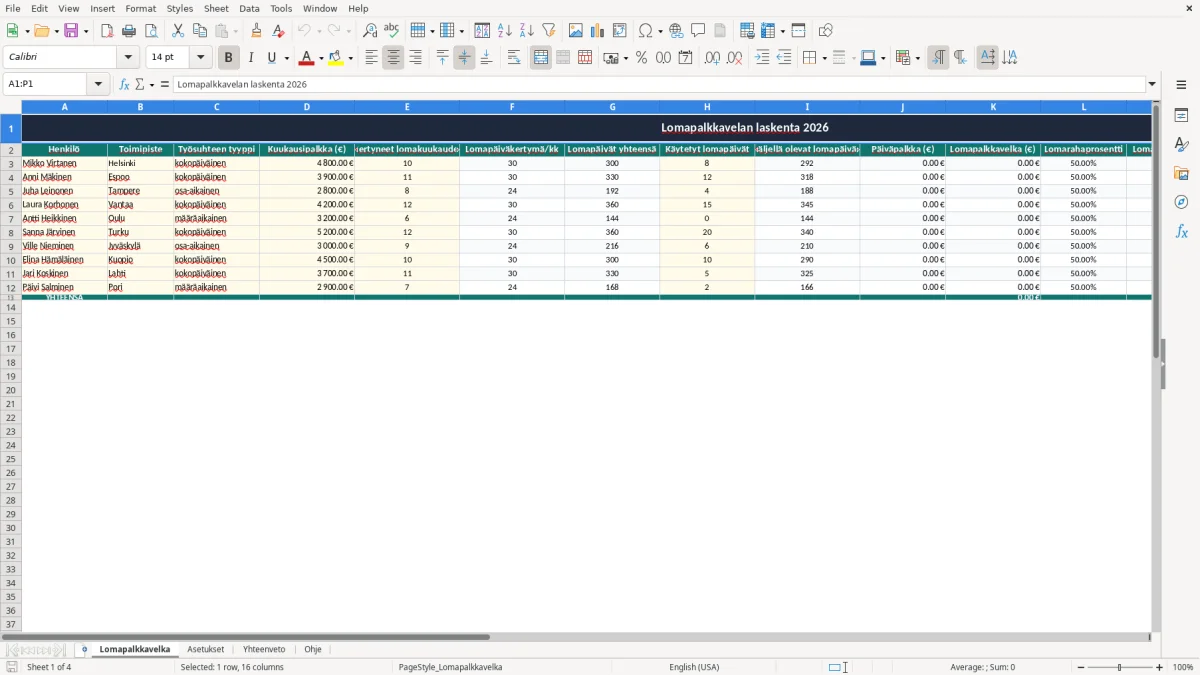Open the Find and Replace tool
1200x675 pixels.
pos(370,31)
